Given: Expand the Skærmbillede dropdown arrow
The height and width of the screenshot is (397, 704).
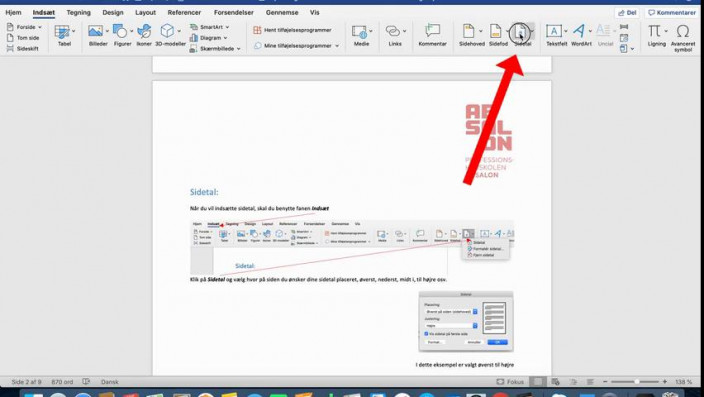Looking at the screenshot, I should 238,49.
